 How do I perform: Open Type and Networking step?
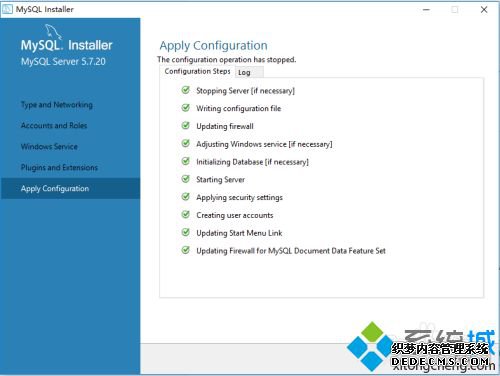[57, 105]
